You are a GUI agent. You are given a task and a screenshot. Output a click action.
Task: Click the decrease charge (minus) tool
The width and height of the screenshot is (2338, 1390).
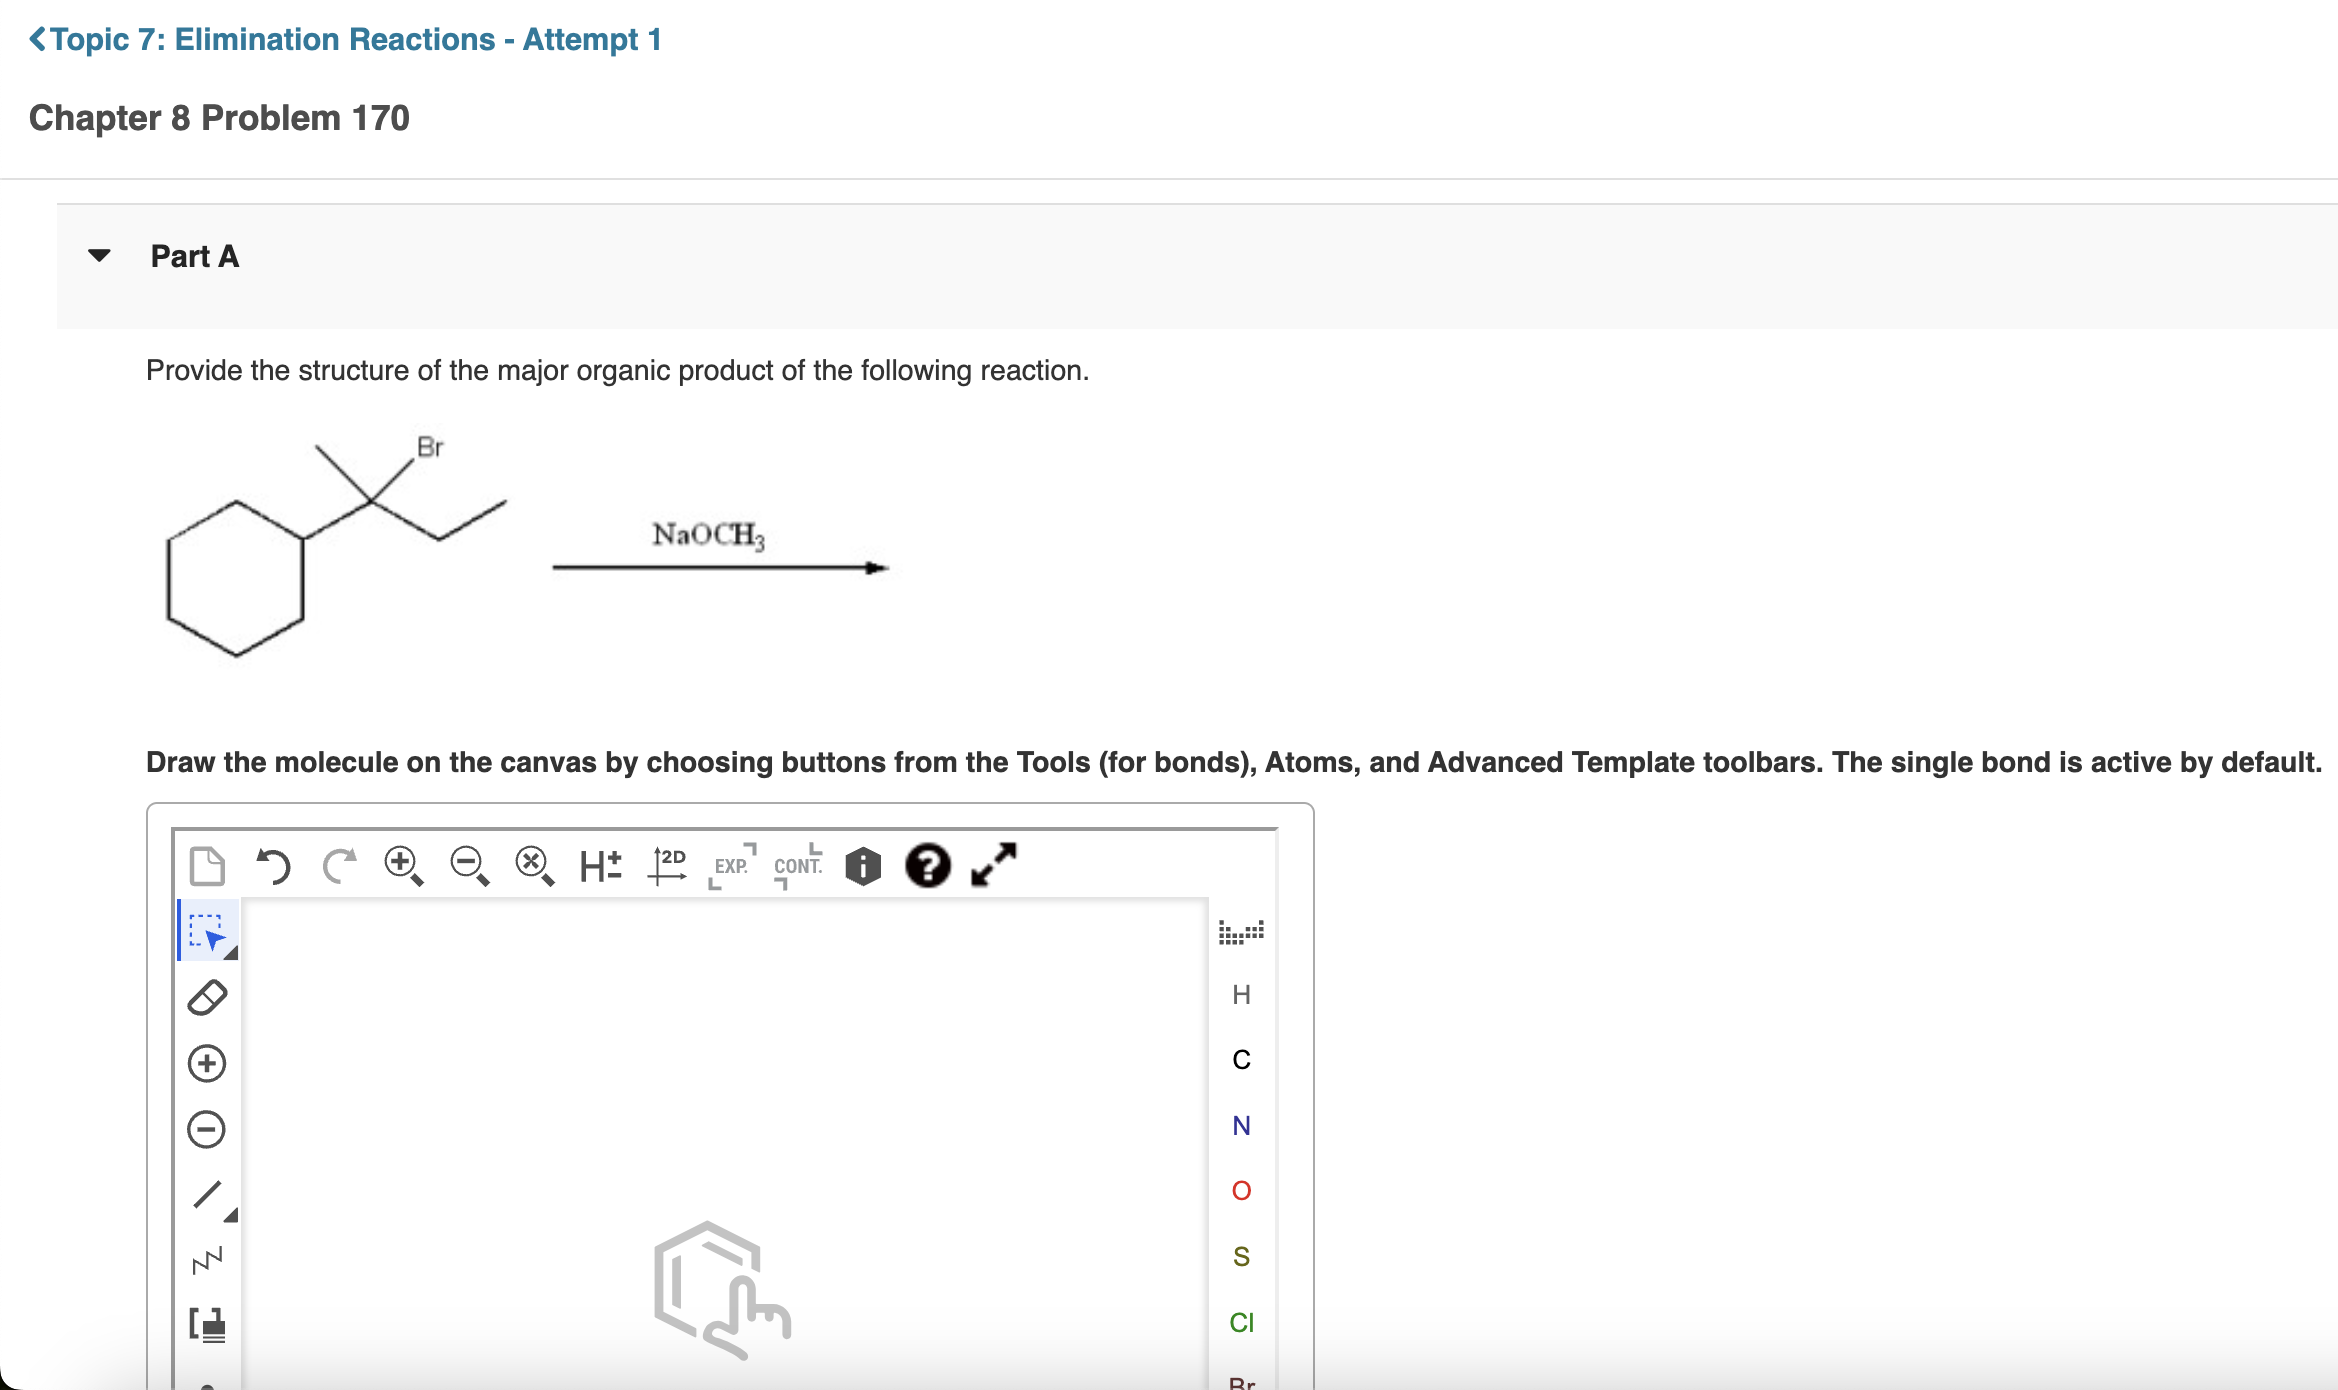[205, 1128]
